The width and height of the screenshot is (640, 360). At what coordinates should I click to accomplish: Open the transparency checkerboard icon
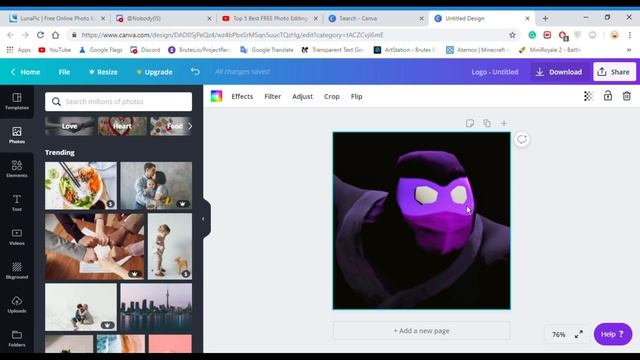588,96
